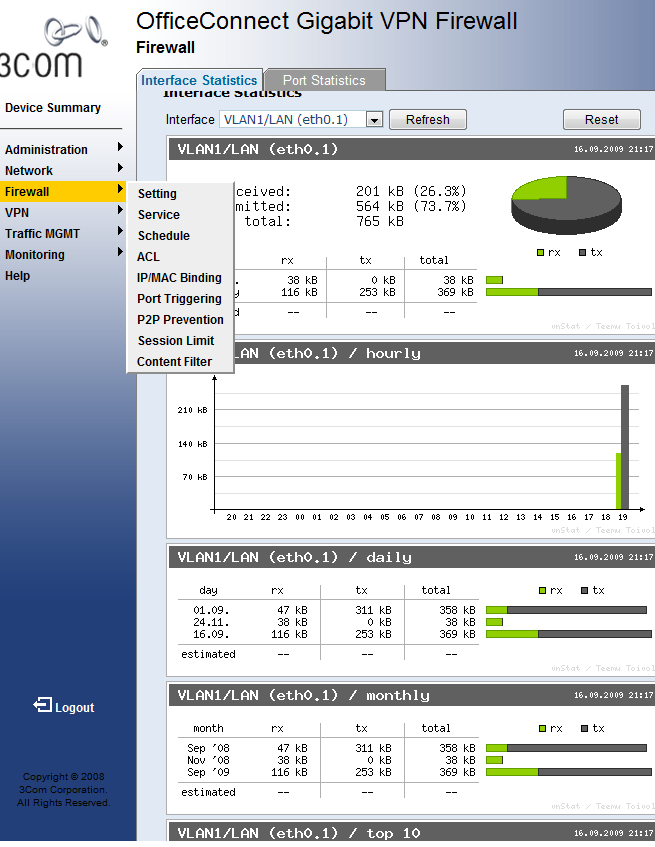Expand the Monitoring submenu arrow
The width and height of the screenshot is (655, 847).
(120, 252)
